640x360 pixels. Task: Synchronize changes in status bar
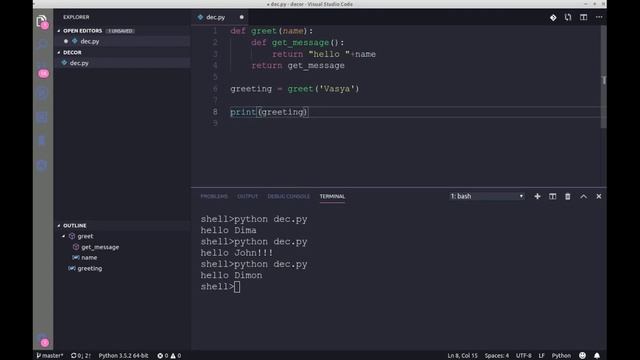[x=80, y=356]
